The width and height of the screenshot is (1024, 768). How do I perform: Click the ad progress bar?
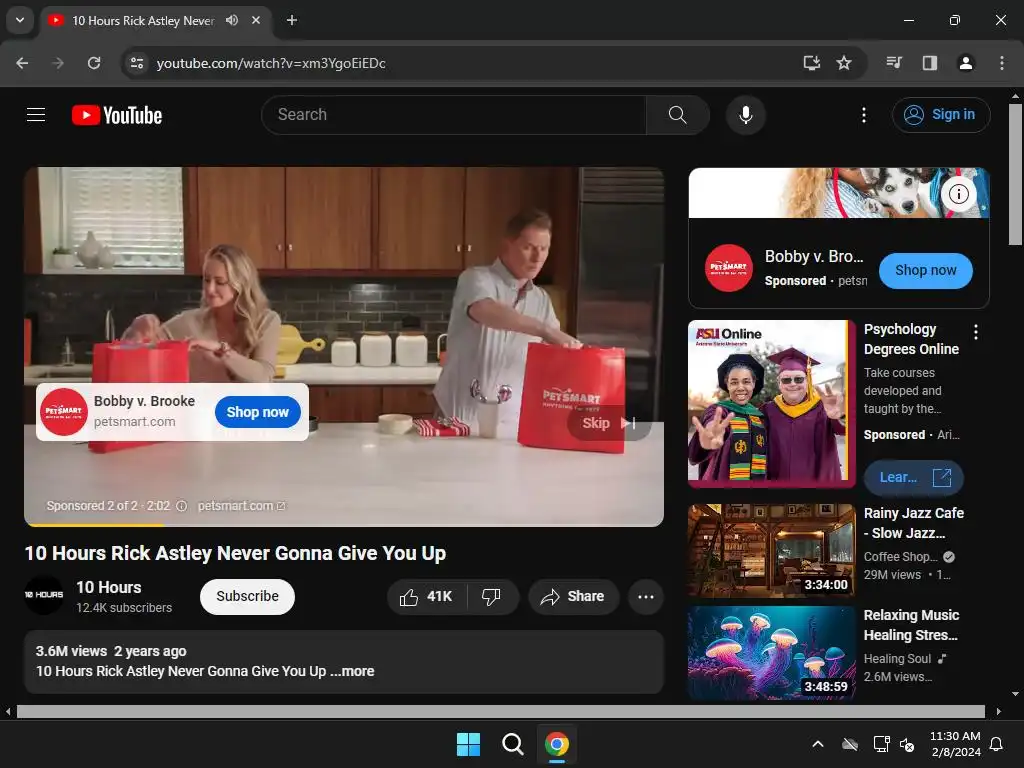point(344,524)
